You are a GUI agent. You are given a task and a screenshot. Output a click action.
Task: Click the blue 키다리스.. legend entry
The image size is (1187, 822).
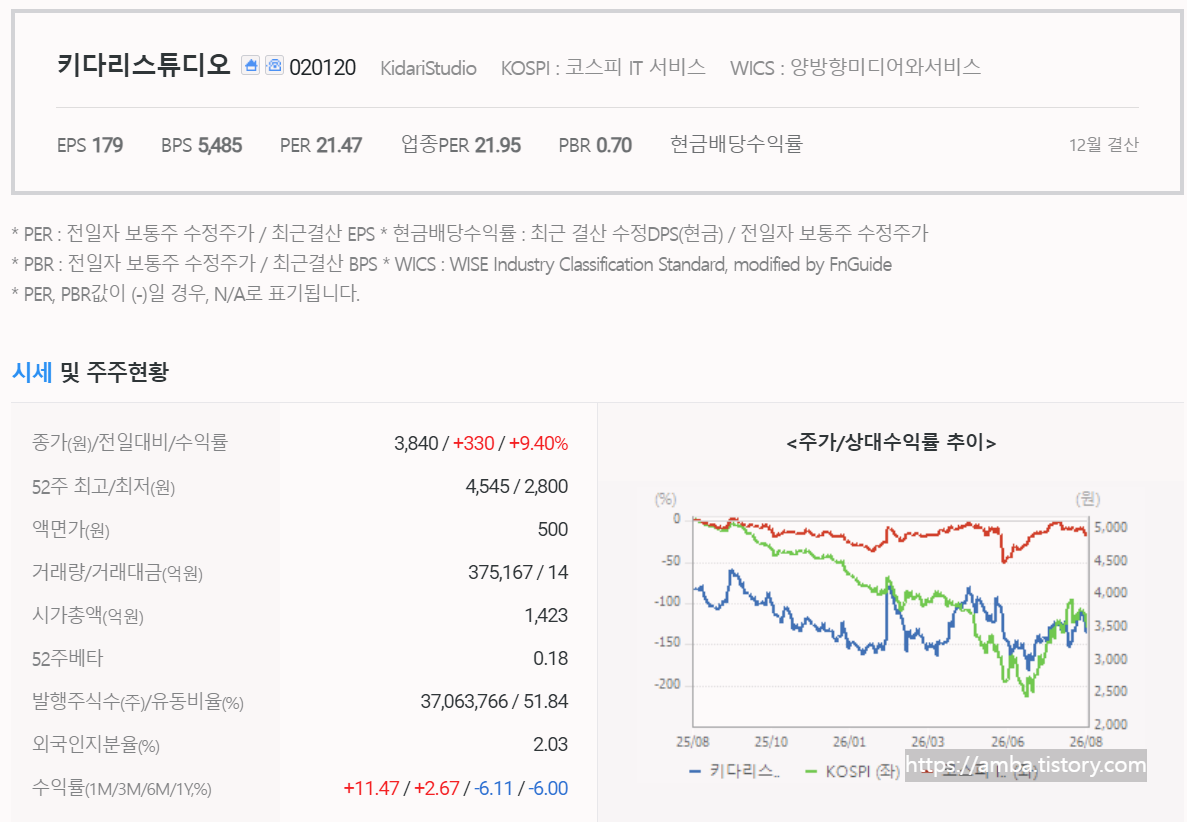[x=734, y=771]
